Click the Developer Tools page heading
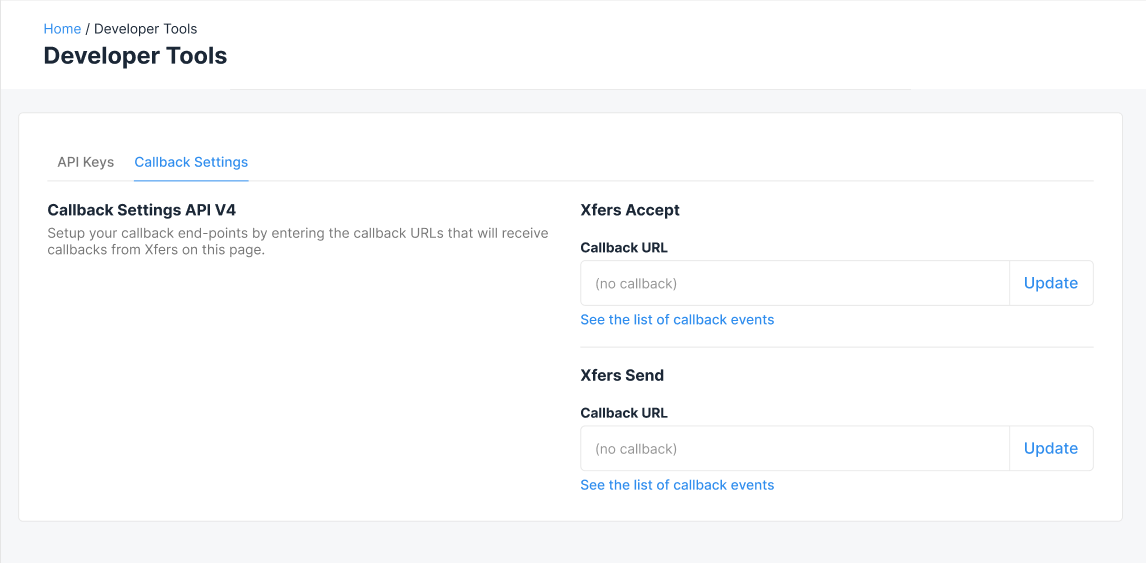Image resolution: width=1146 pixels, height=563 pixels. [x=135, y=56]
